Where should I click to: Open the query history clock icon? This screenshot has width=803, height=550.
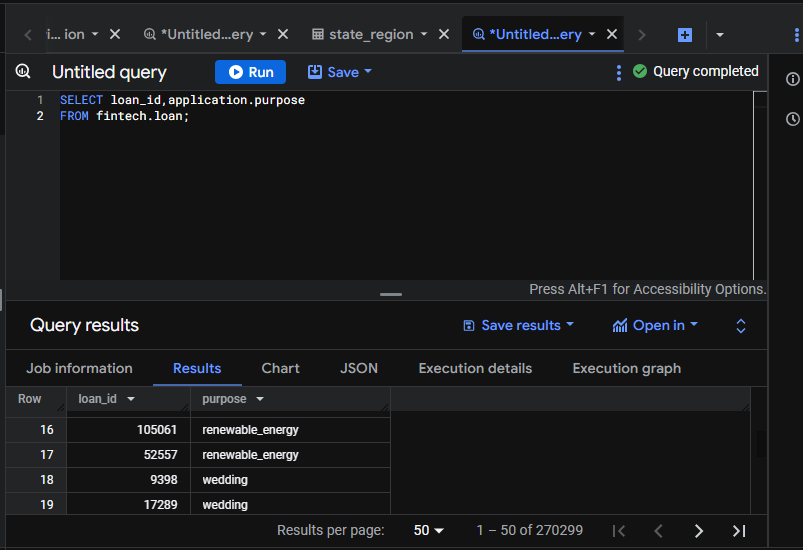pyautogui.click(x=793, y=119)
